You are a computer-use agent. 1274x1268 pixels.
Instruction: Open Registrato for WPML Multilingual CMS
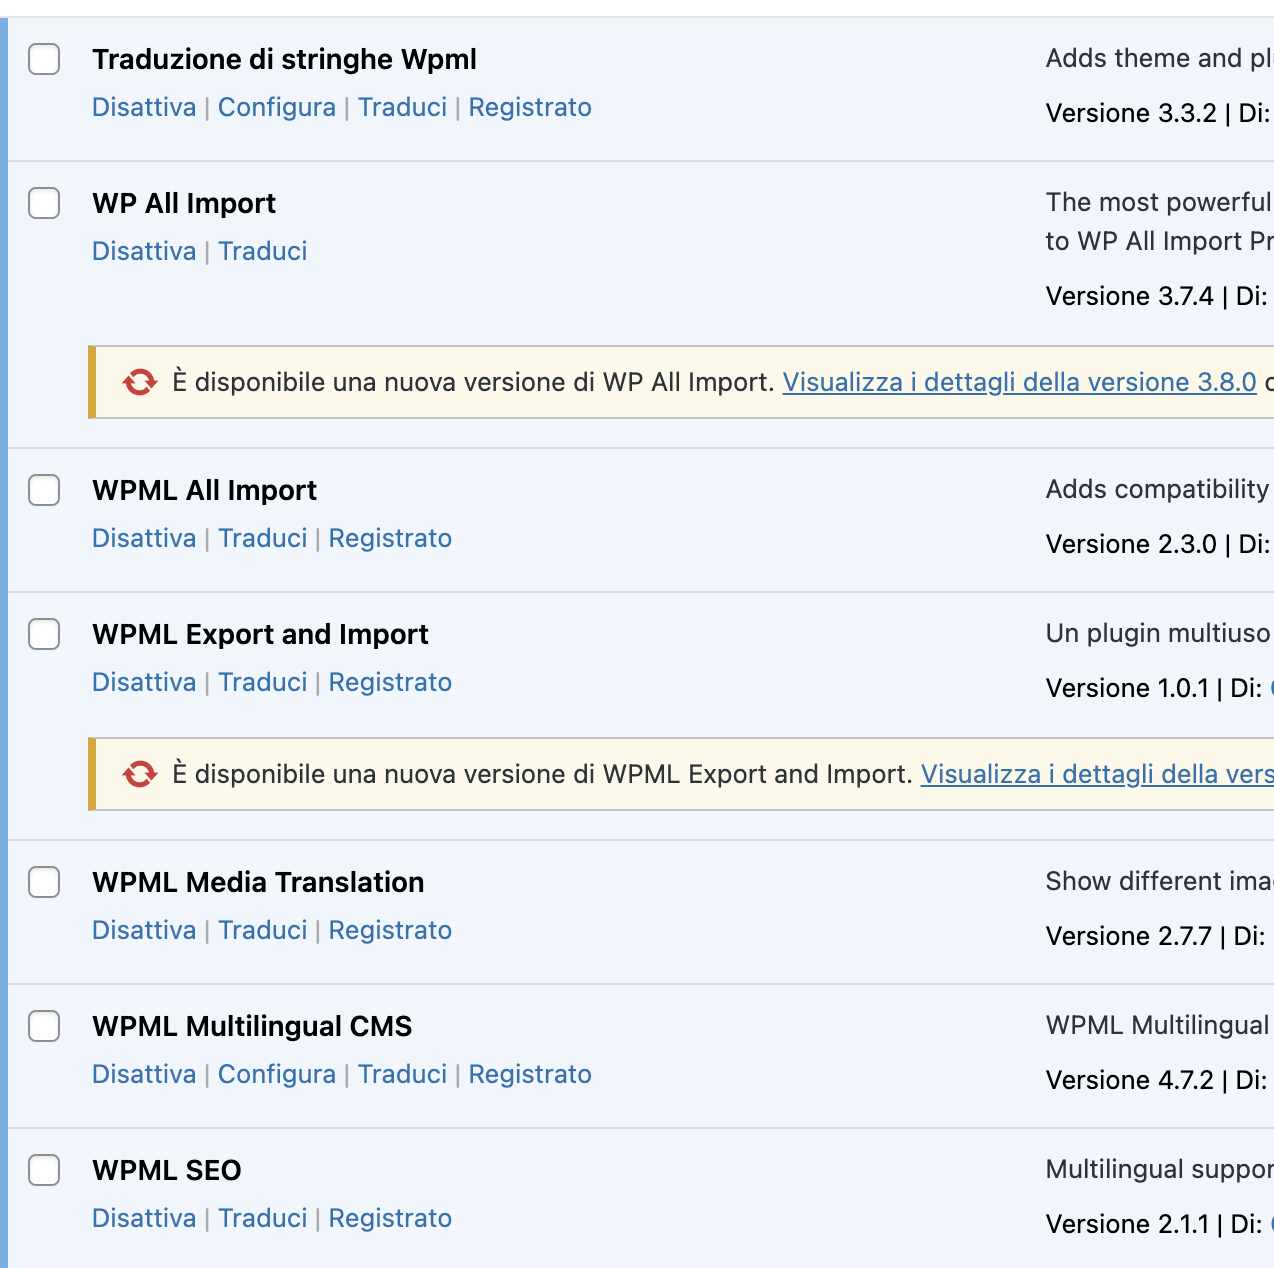[530, 1074]
